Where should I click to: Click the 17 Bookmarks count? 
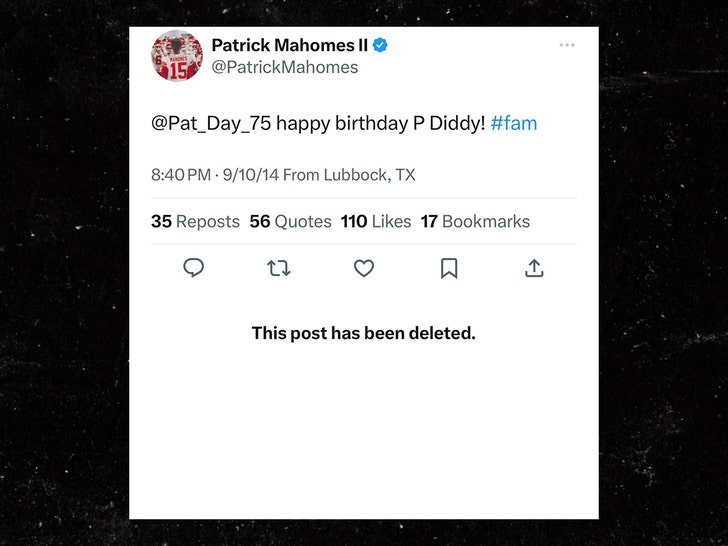pyautogui.click(x=475, y=222)
